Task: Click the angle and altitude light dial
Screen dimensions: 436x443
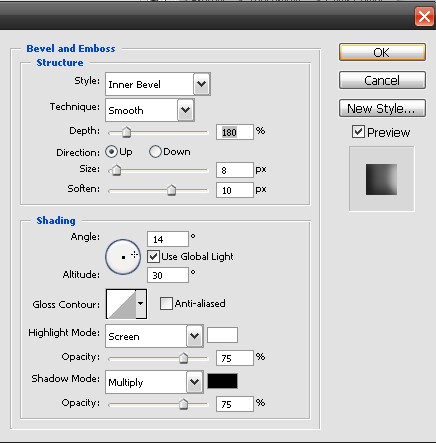Action: tap(123, 257)
